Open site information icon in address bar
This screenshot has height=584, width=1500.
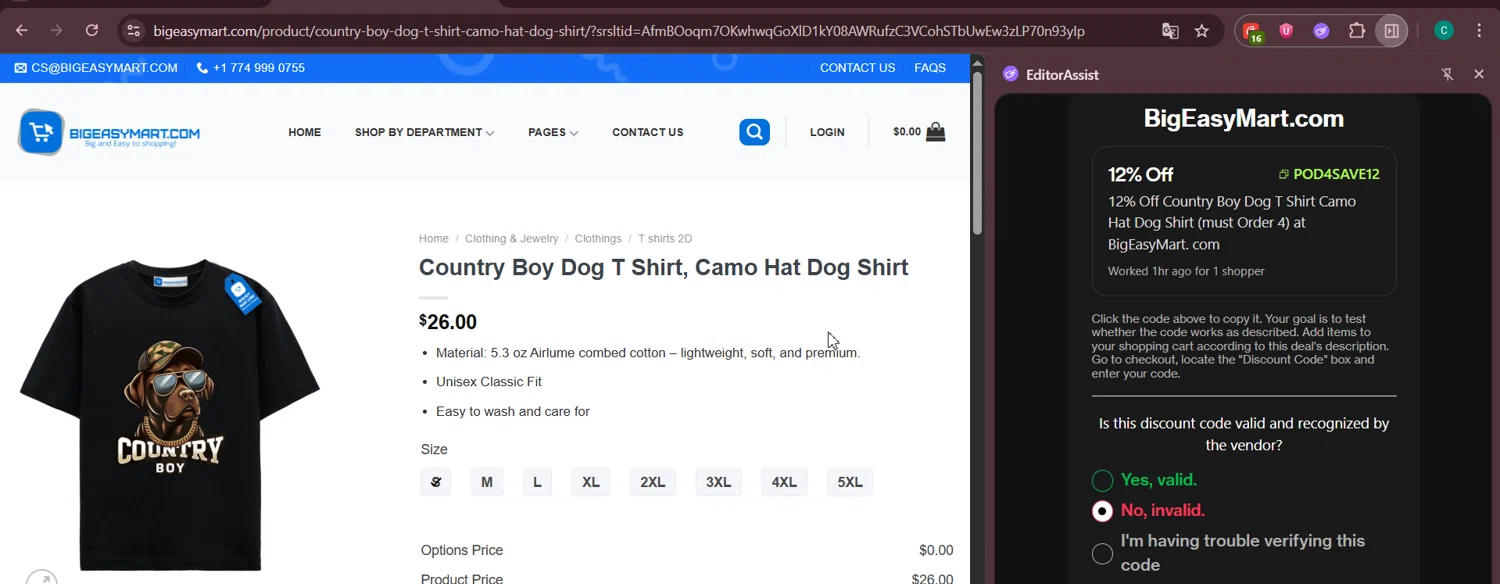(133, 31)
